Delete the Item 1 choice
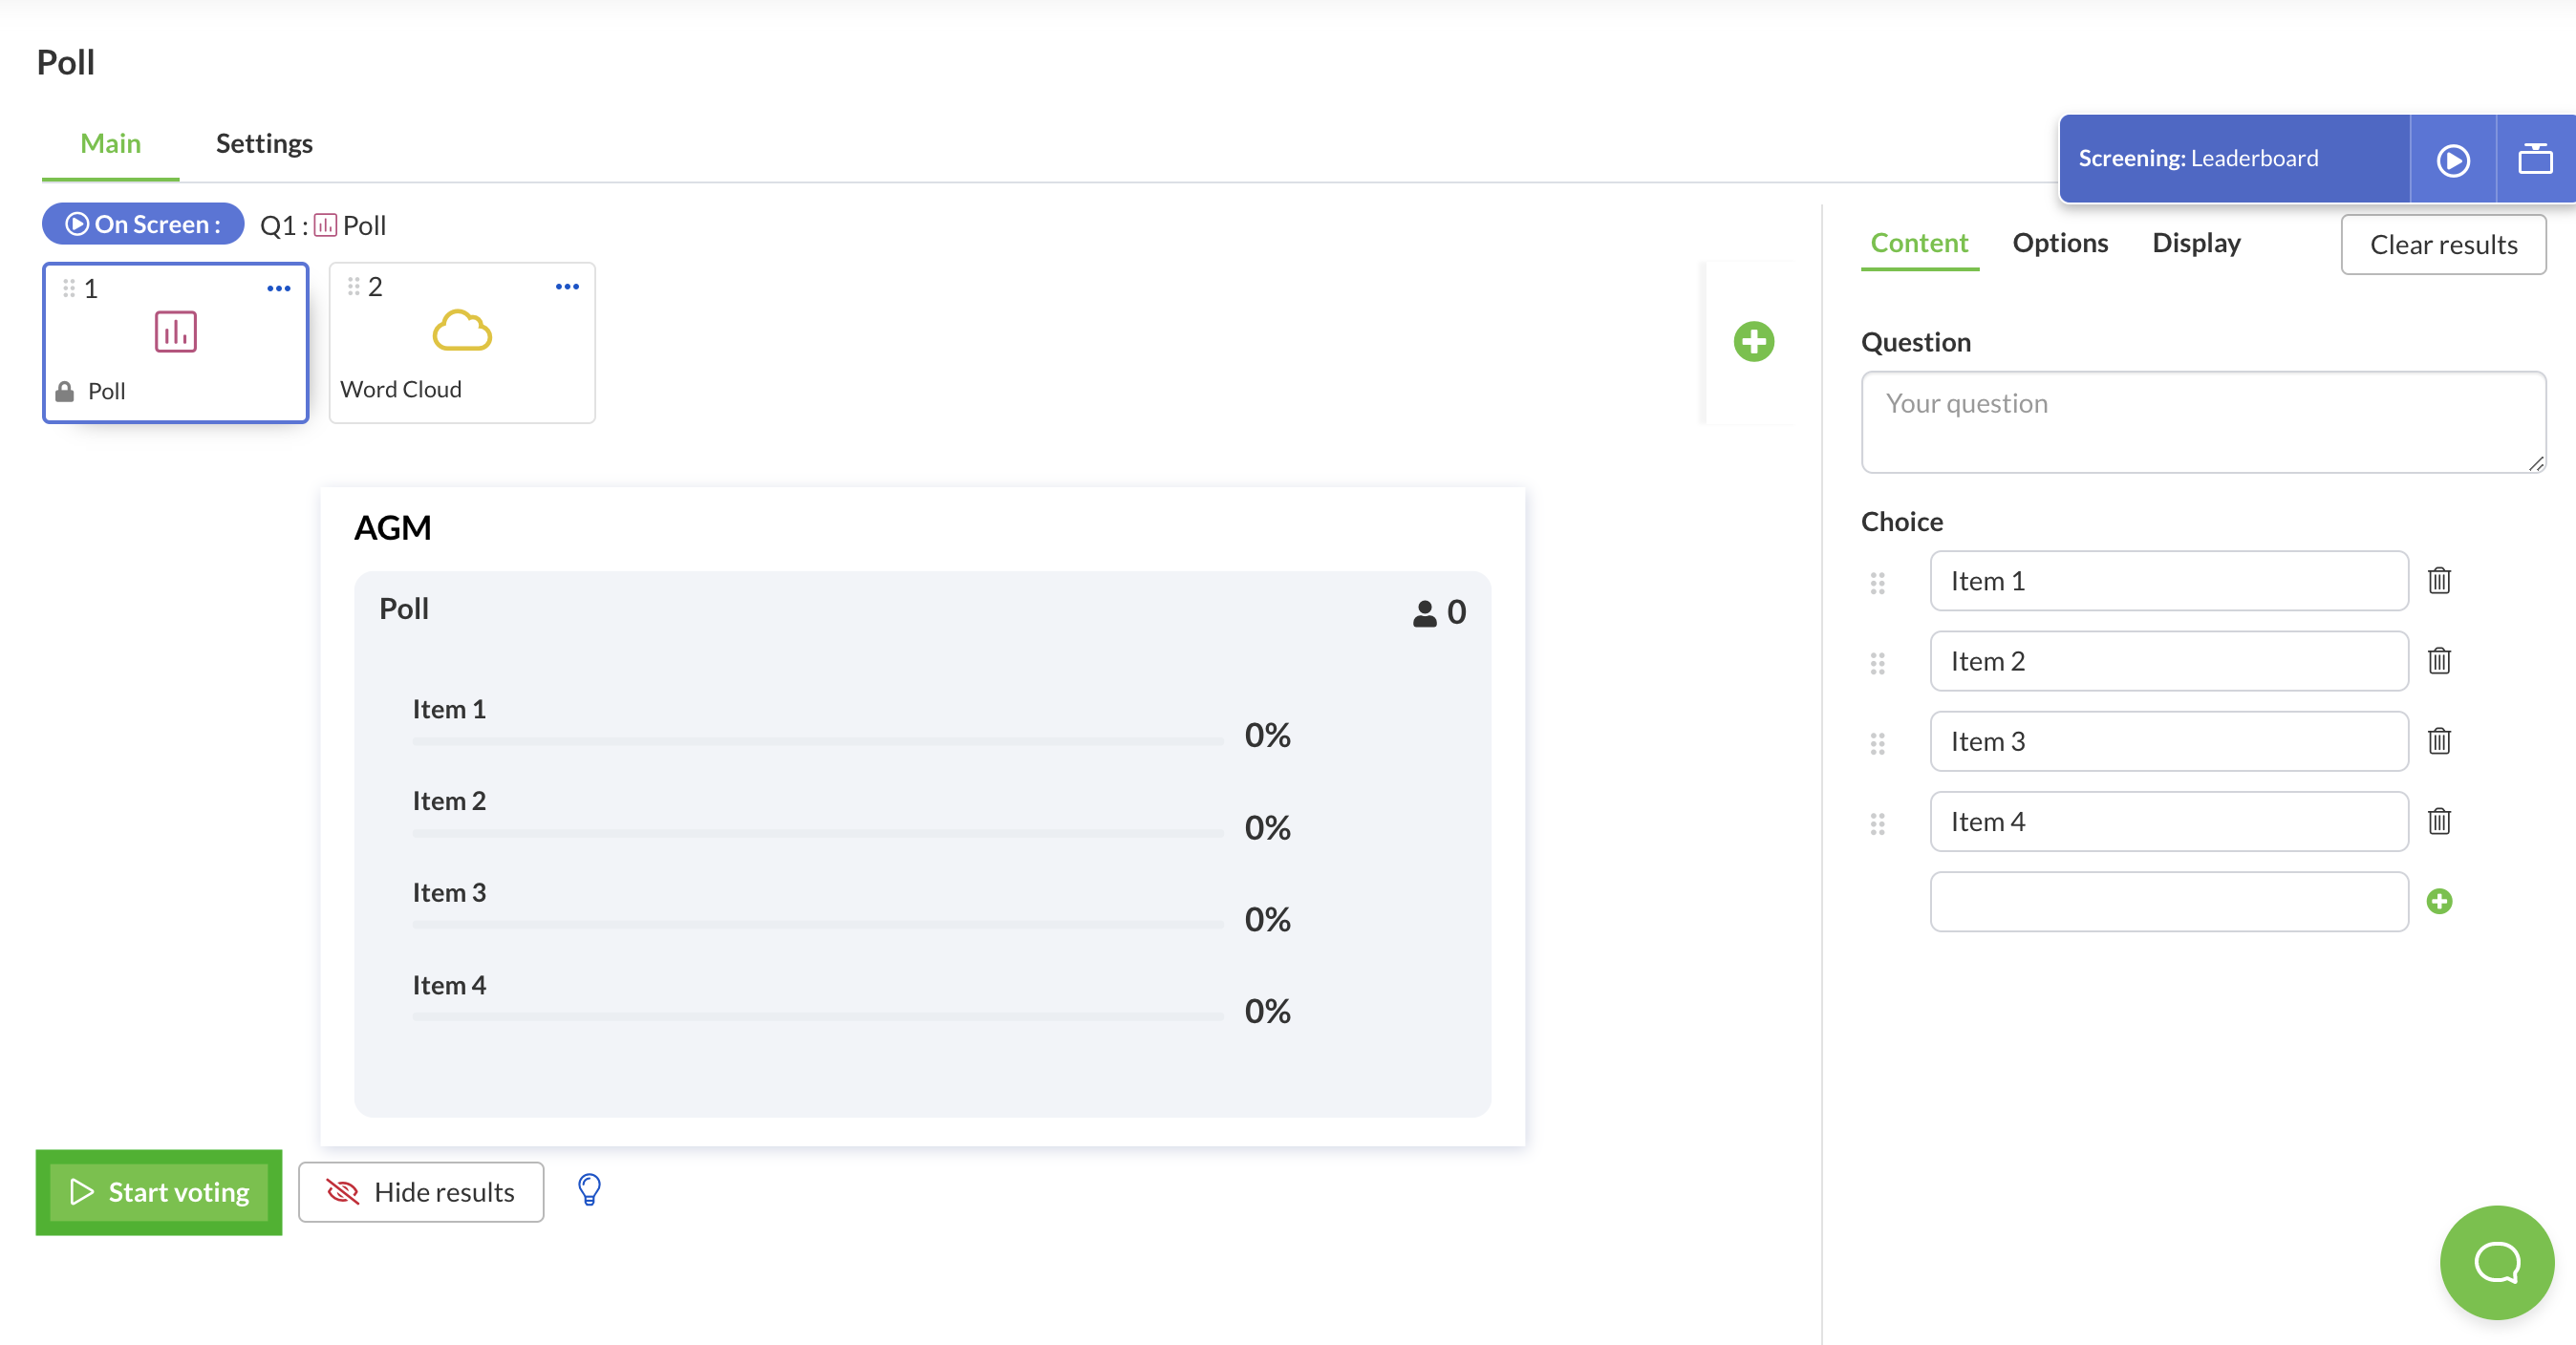Image resolution: width=2576 pixels, height=1345 pixels. [2438, 581]
